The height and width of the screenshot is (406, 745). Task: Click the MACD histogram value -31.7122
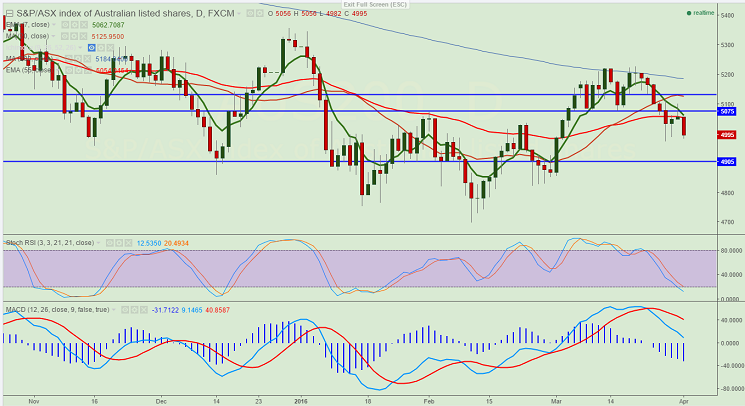[165, 310]
